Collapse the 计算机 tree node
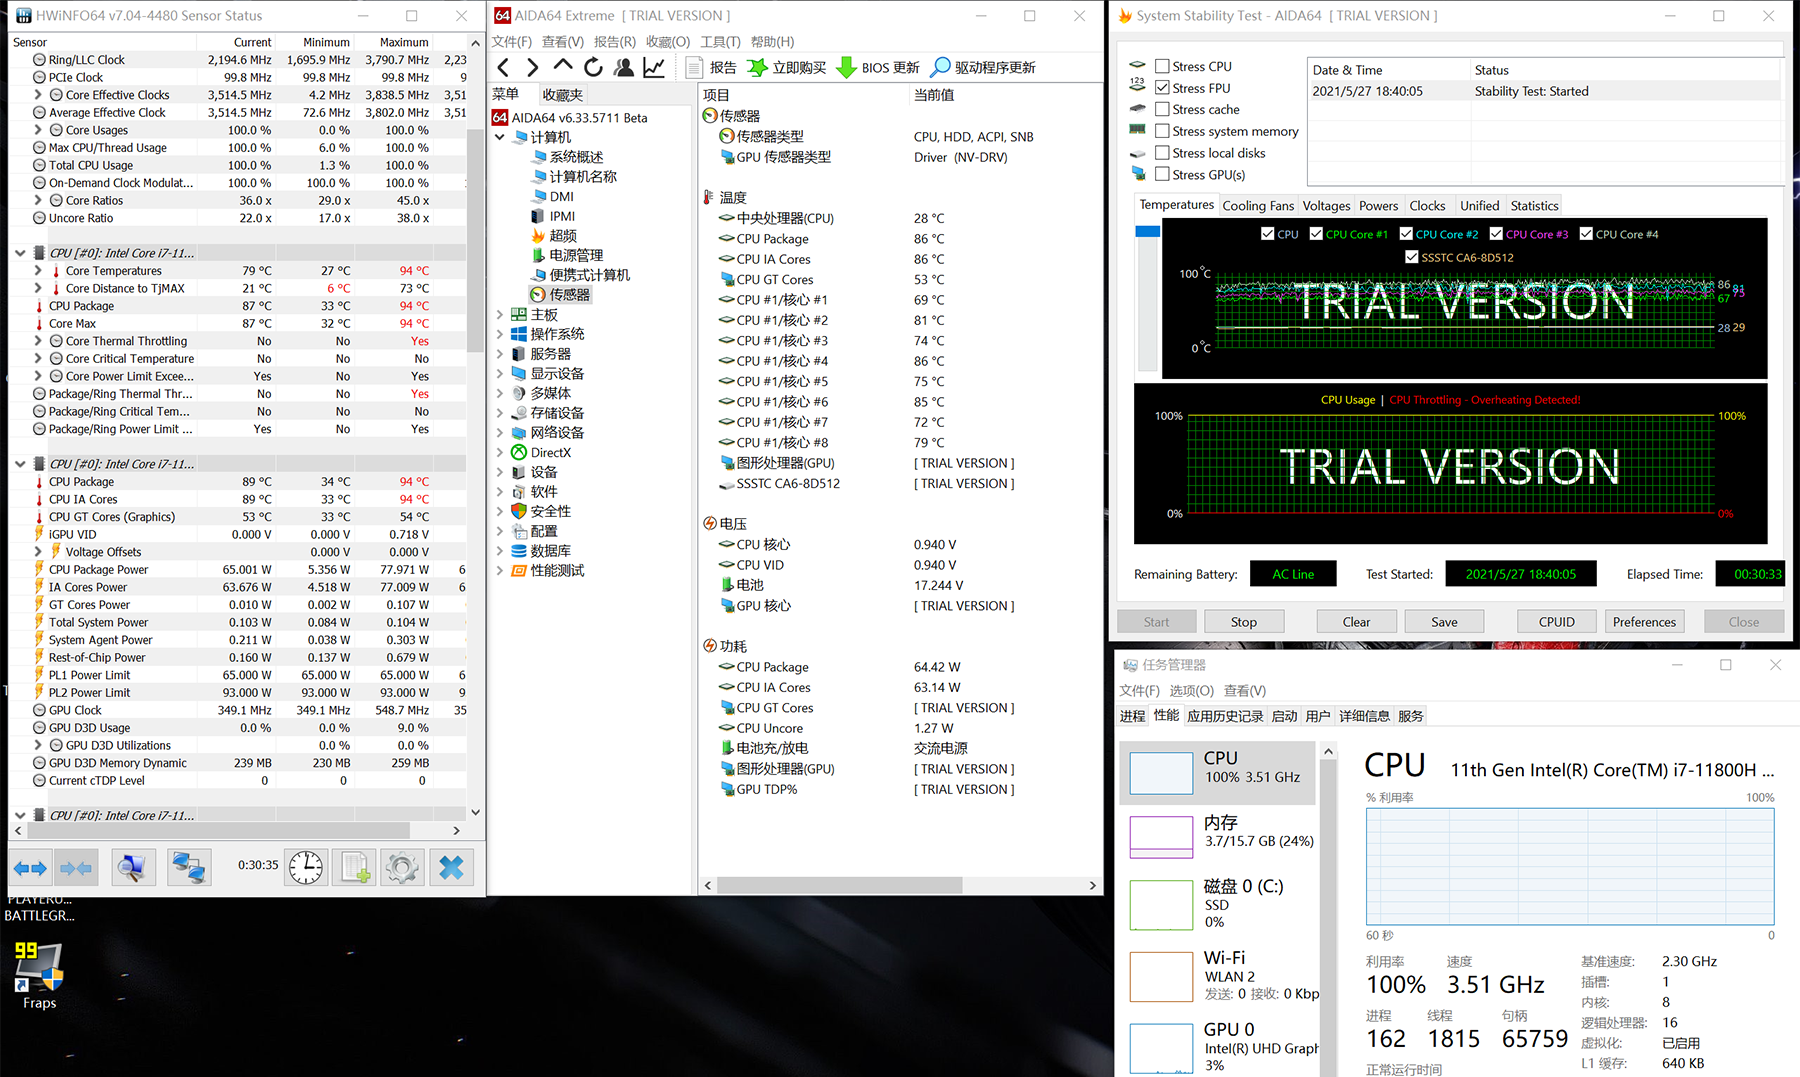The width and height of the screenshot is (1800, 1077). [x=500, y=137]
